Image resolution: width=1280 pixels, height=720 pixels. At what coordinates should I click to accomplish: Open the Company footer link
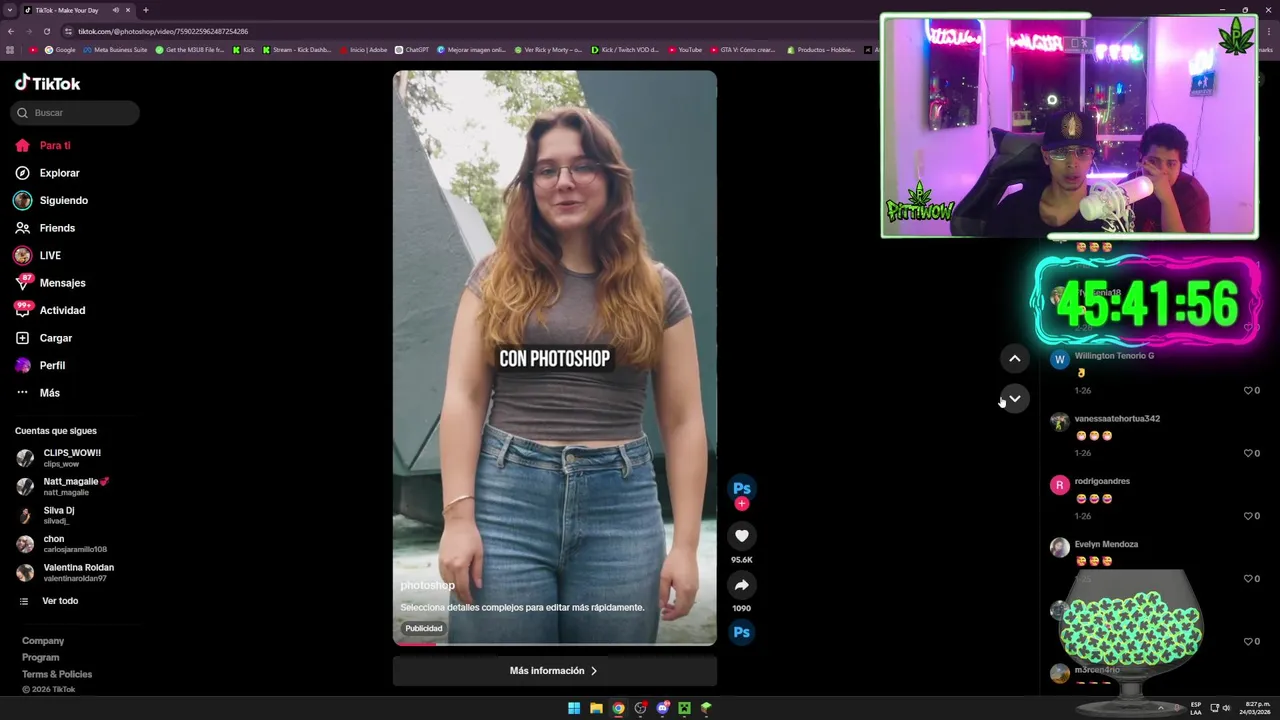click(x=43, y=641)
